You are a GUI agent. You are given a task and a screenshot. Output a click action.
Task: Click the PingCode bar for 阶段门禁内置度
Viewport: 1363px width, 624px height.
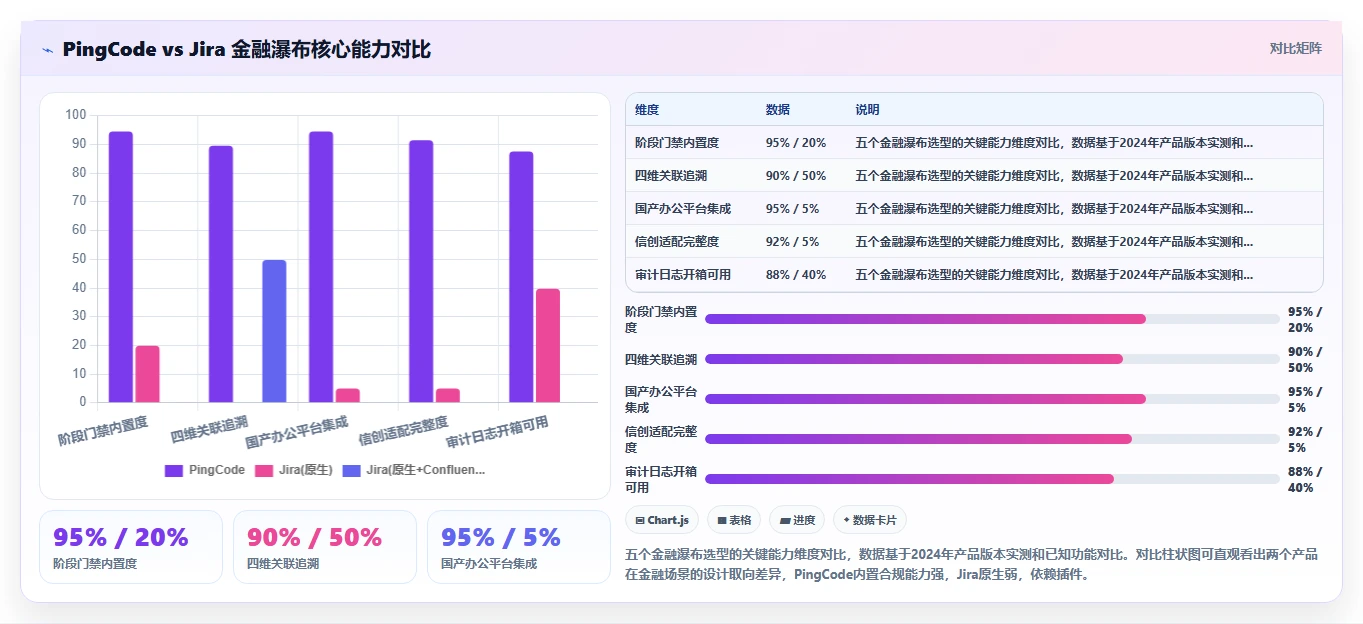tap(121, 267)
